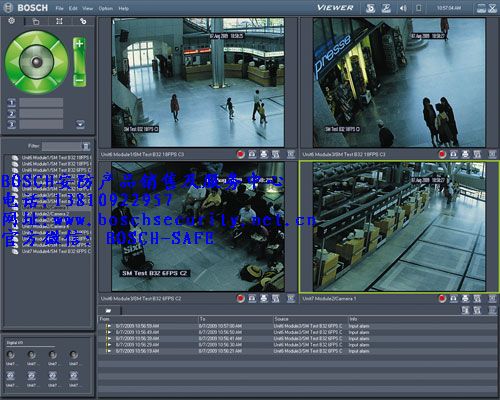The width and height of the screenshot is (500, 400).
Task: Play alarm recording from 10:56:59 AM
Action: click(108, 326)
